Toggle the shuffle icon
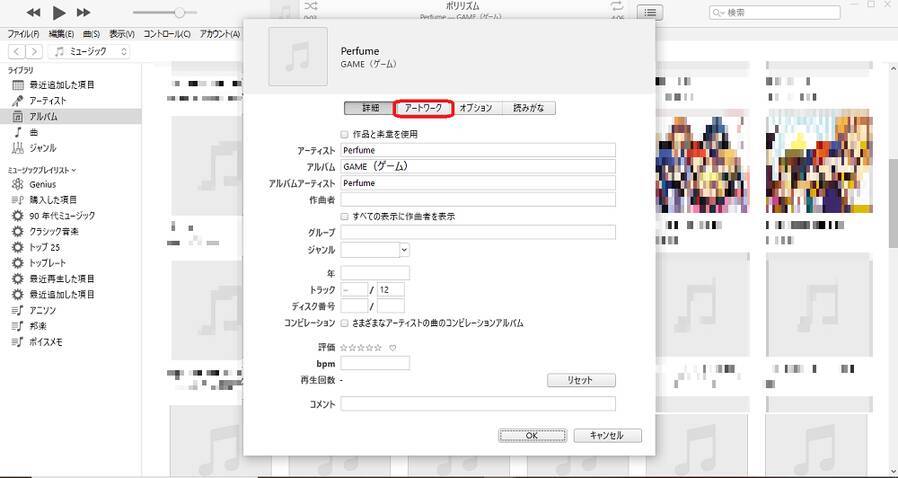Screen dimensions: 898x478 click(310, 6)
